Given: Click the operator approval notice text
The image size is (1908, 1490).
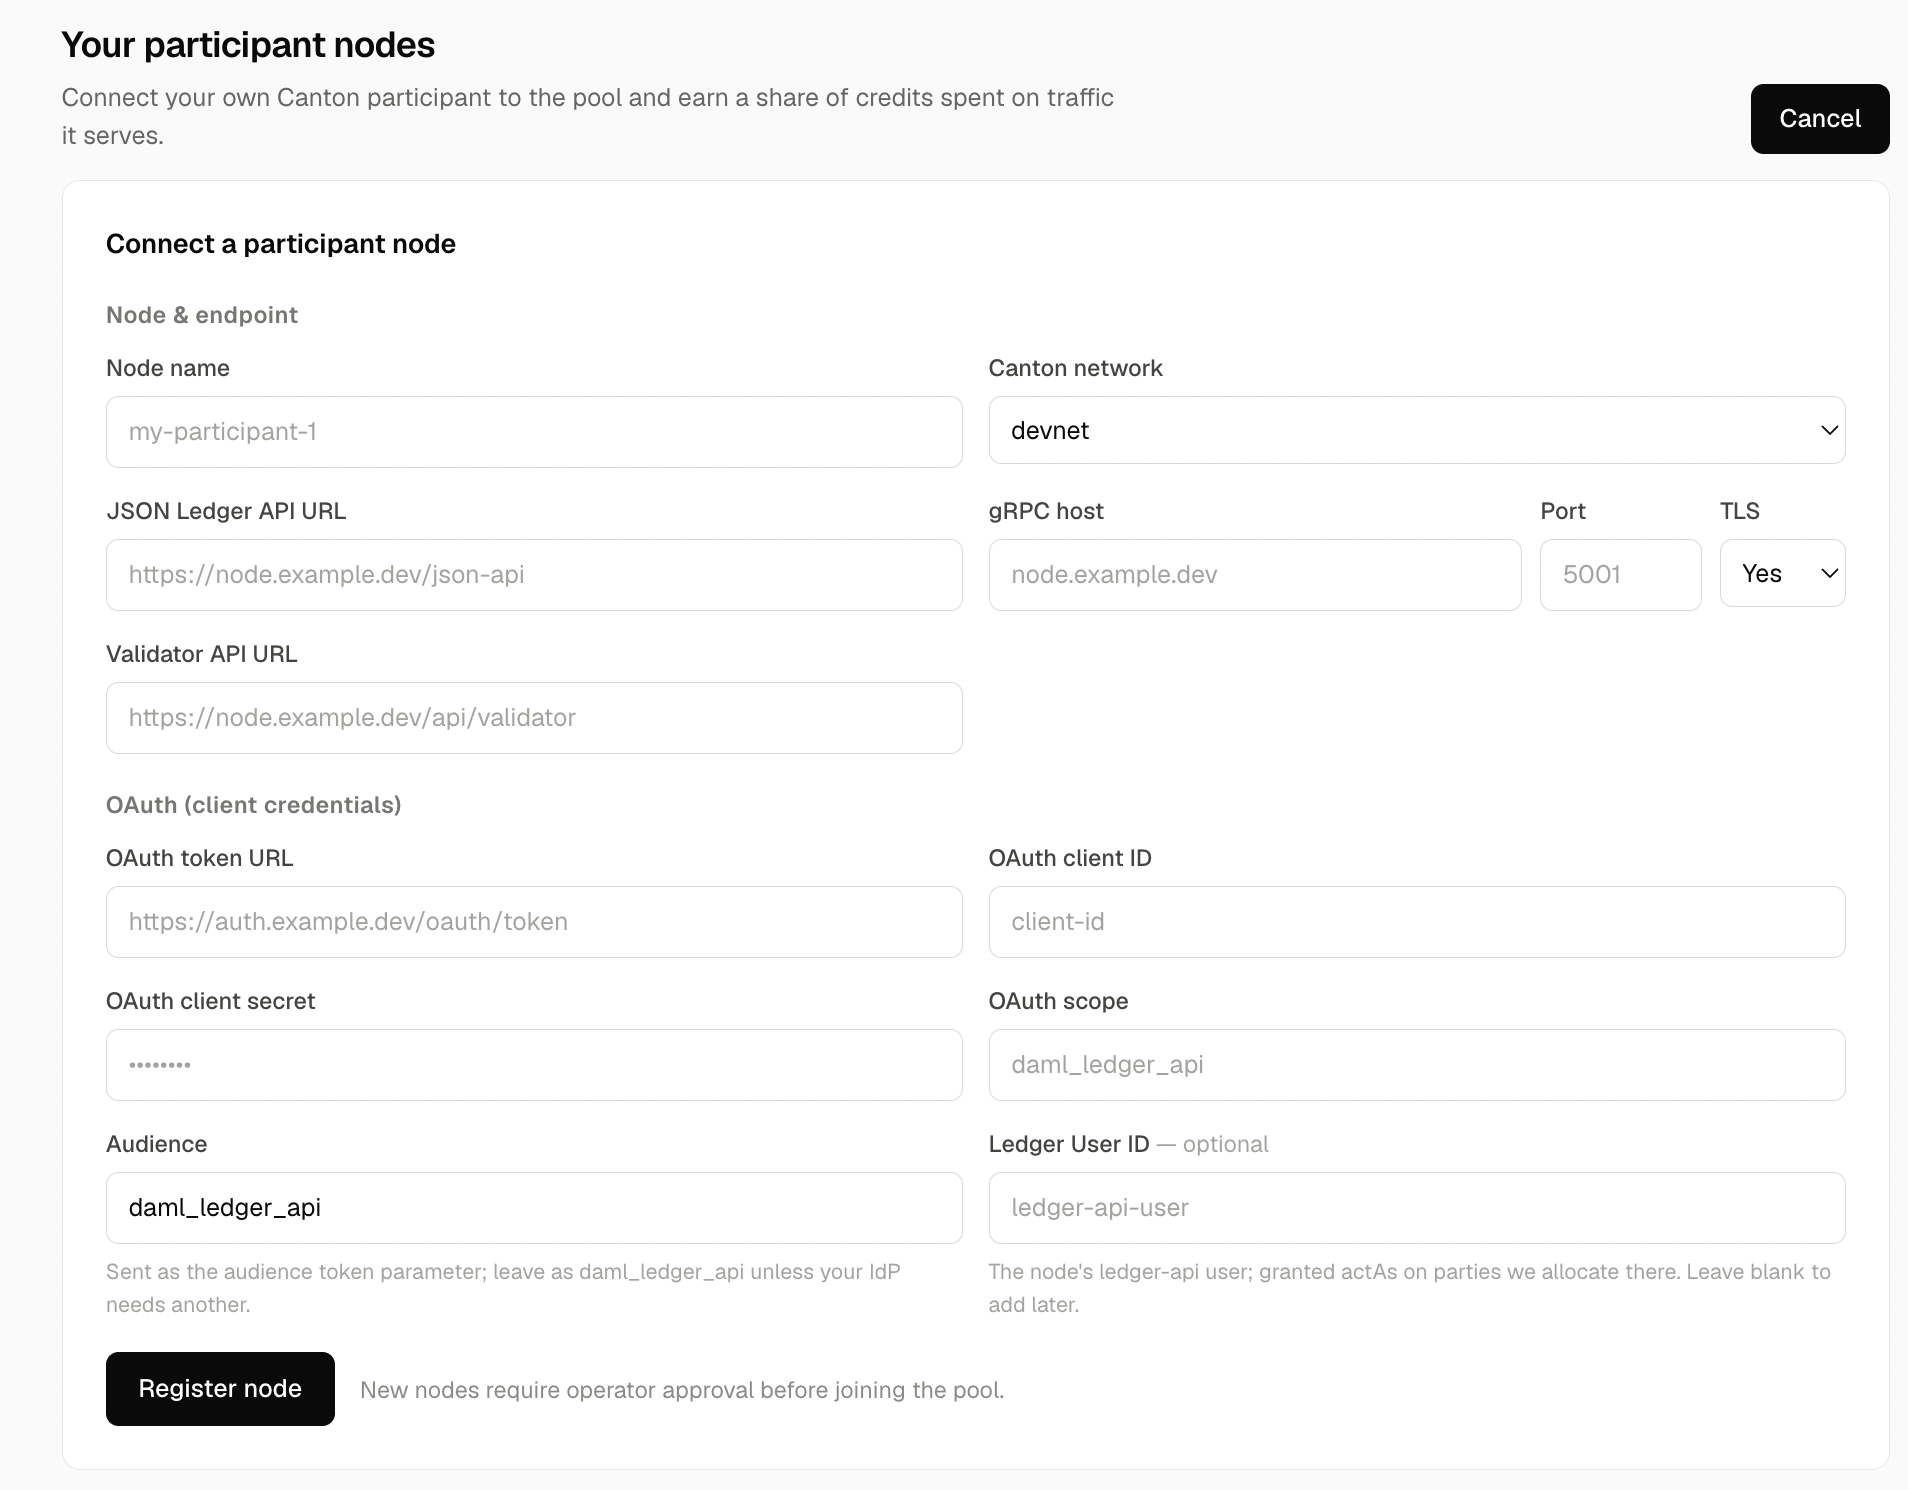Looking at the screenshot, I should (x=682, y=1390).
